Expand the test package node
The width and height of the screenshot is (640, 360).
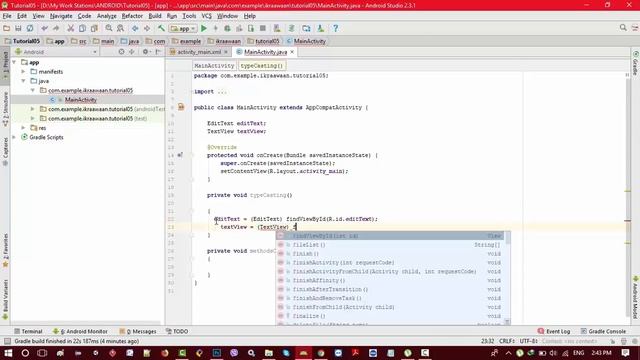pos(33,118)
